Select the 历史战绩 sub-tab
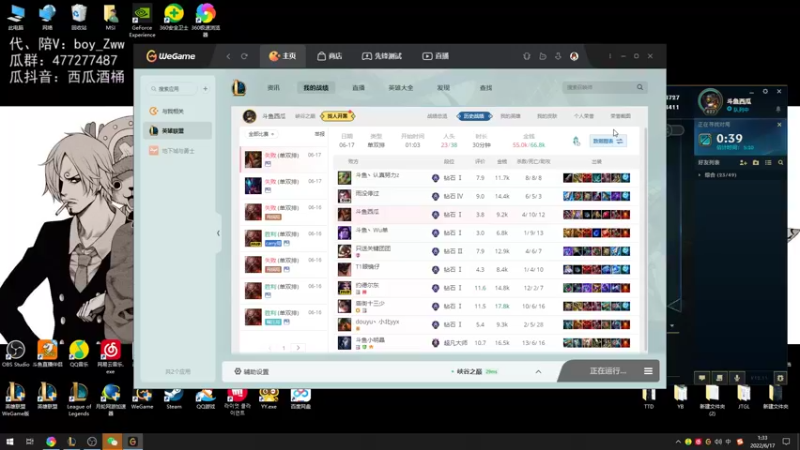800x450 pixels. [x=474, y=116]
